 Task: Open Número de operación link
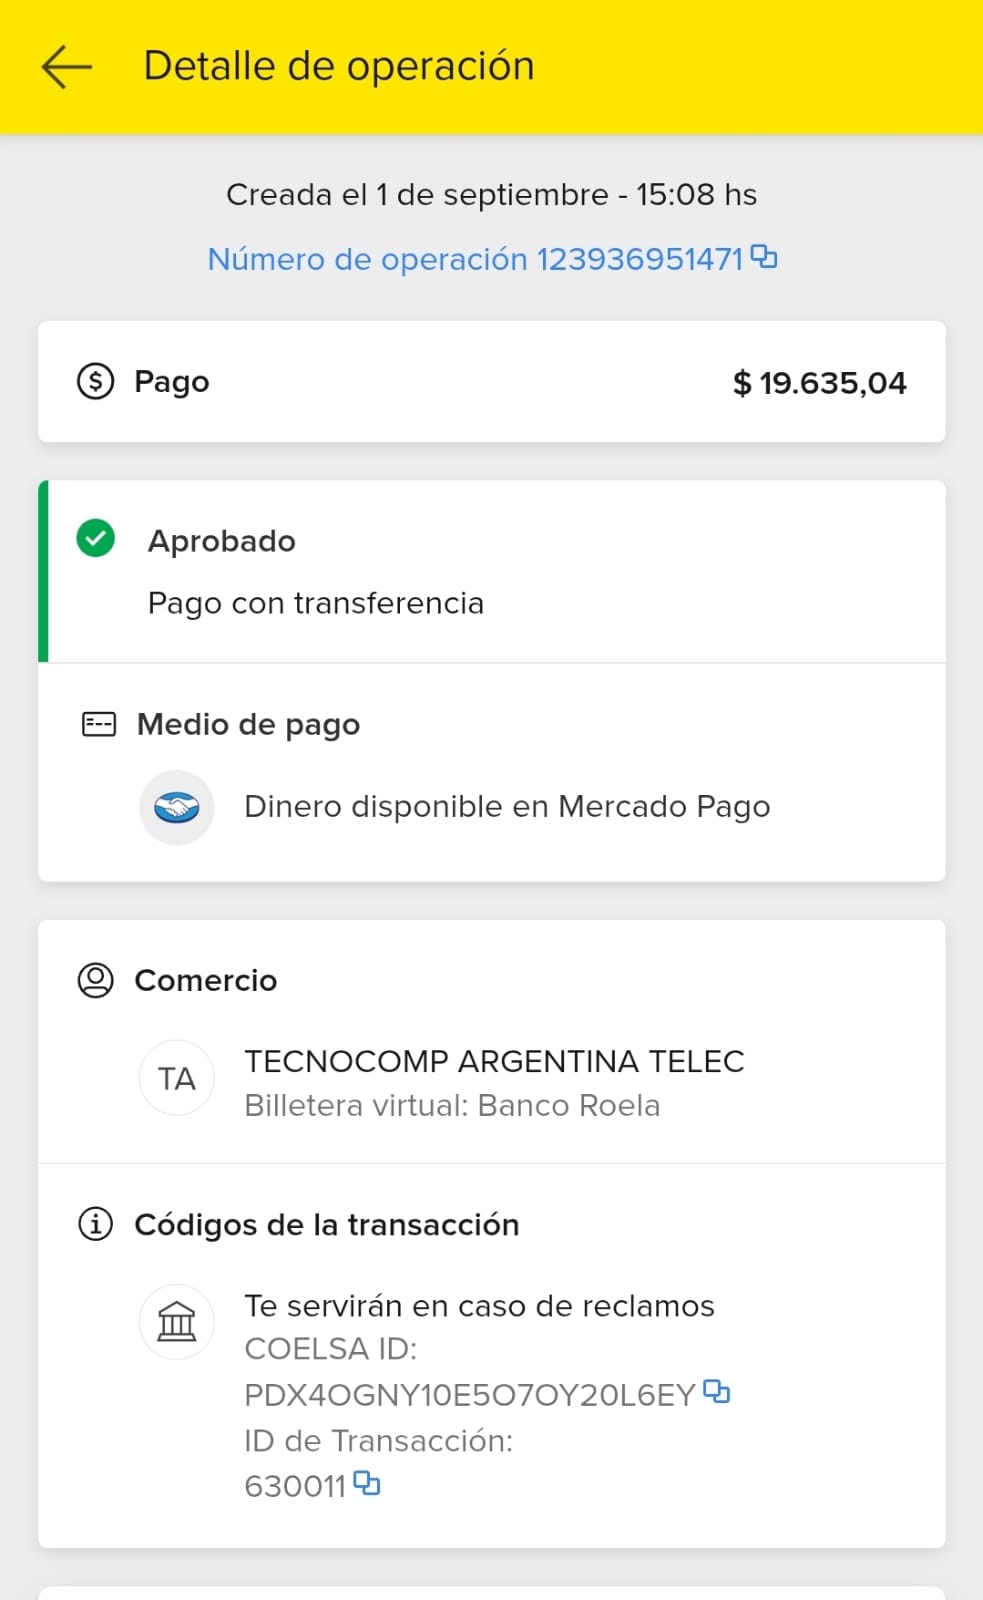475,259
